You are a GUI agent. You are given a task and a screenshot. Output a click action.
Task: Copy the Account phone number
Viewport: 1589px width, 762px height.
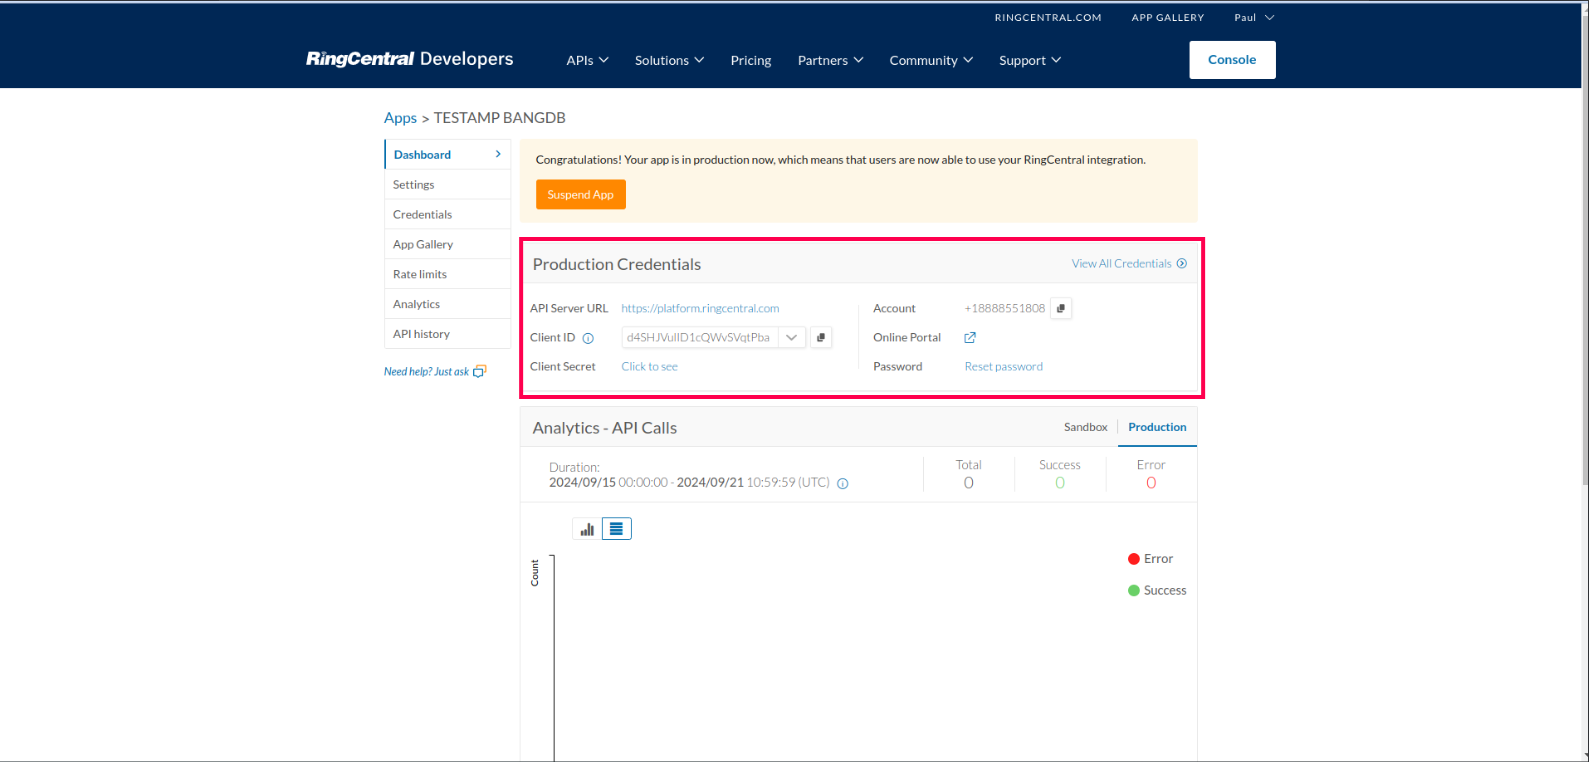[x=1061, y=308]
